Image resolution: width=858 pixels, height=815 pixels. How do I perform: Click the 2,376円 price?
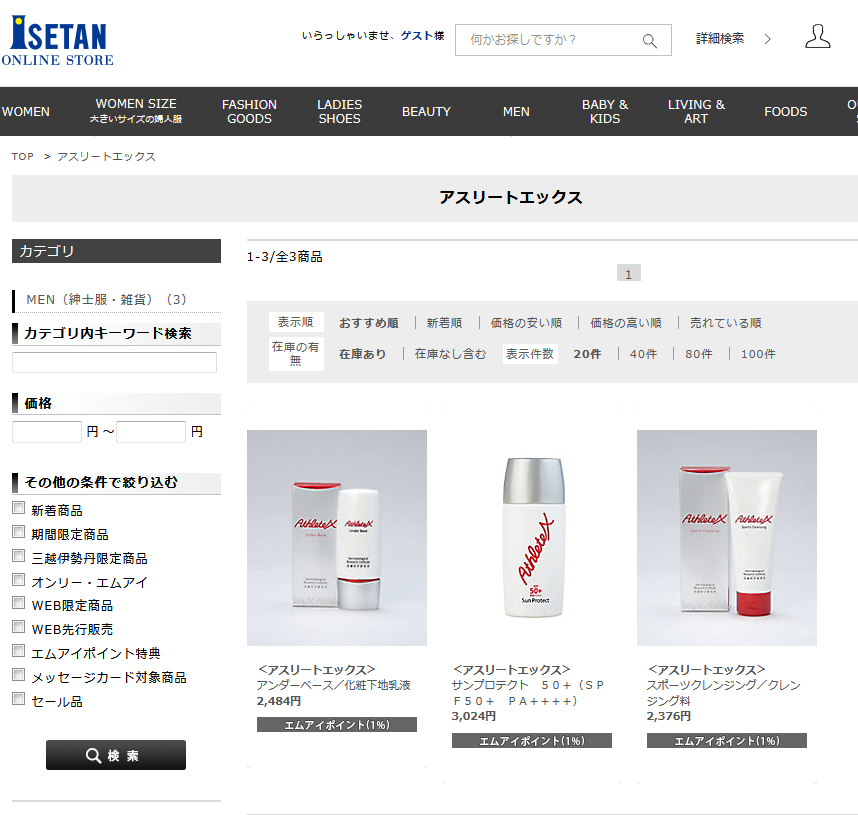click(x=669, y=716)
